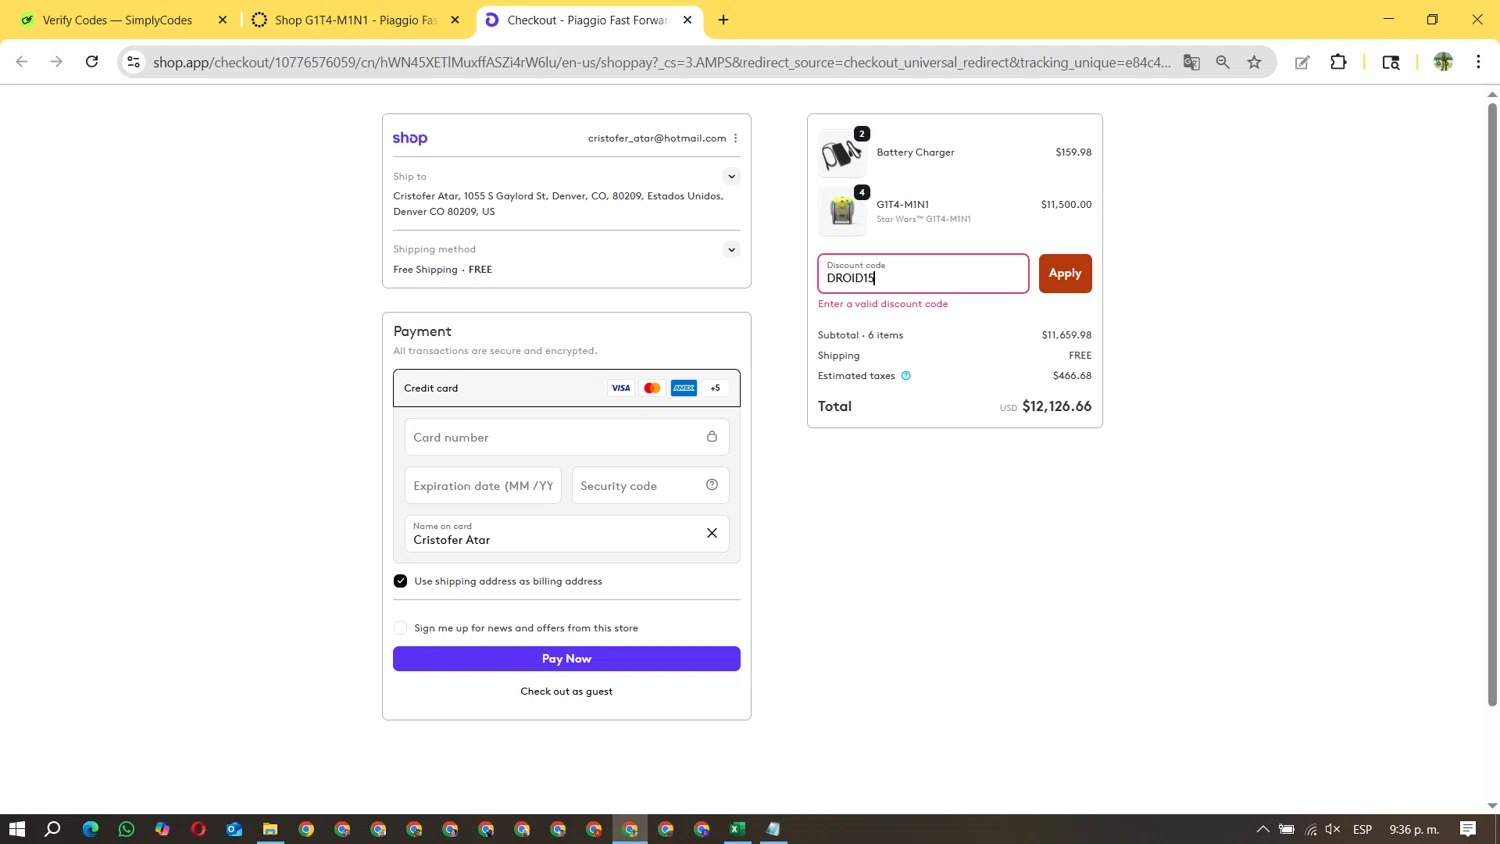
Task: View site information for shop.app
Action: [133, 62]
